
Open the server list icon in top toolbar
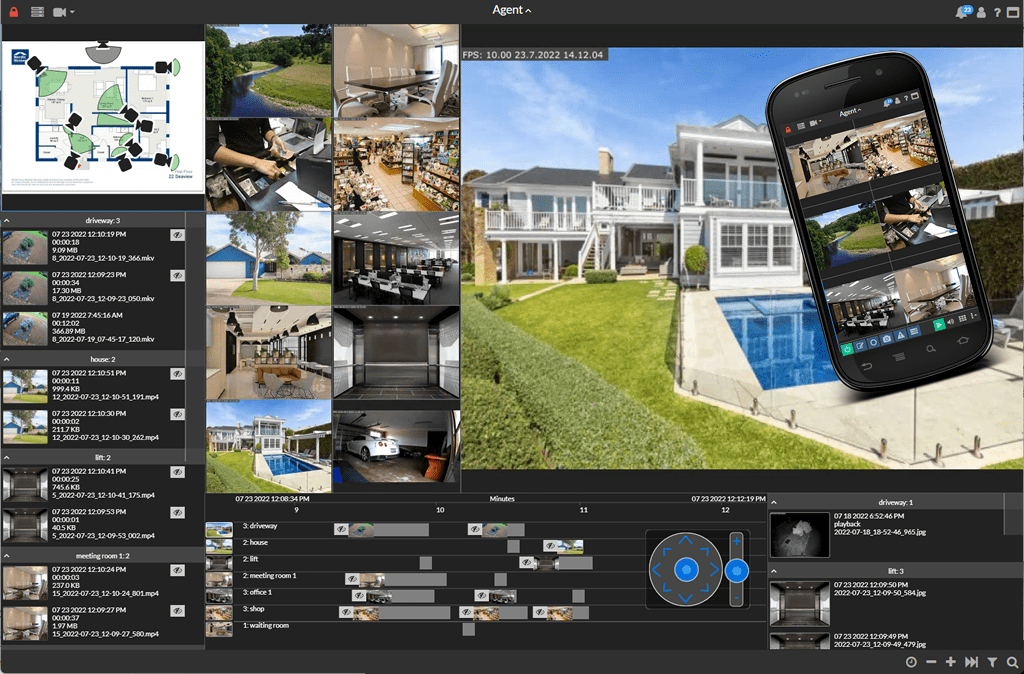[37, 11]
